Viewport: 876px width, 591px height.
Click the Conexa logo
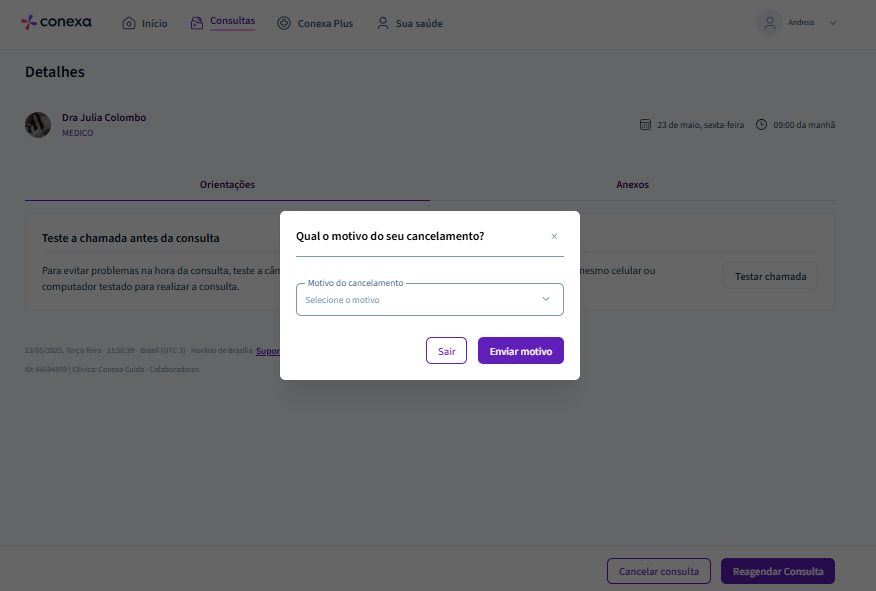[x=56, y=22]
